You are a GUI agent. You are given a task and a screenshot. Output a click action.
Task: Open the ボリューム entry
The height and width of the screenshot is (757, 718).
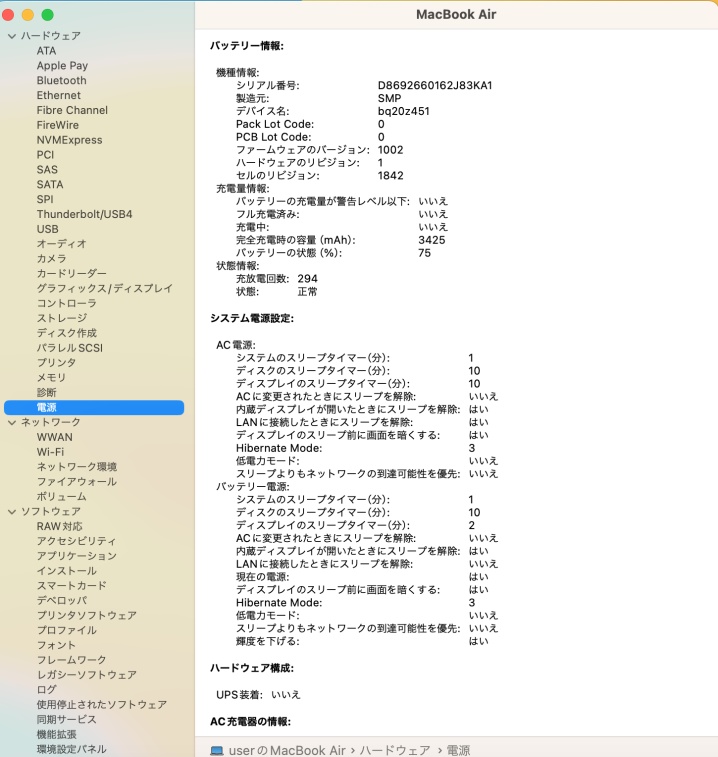[61, 497]
